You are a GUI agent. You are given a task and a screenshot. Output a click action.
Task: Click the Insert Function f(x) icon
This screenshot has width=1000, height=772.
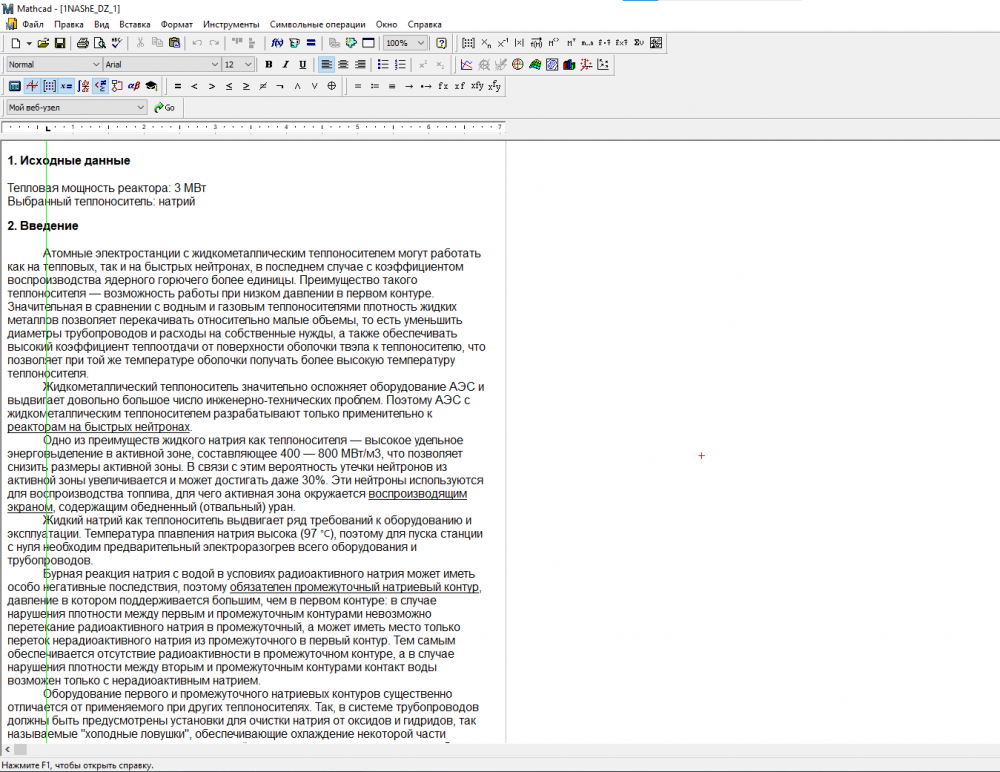click(x=278, y=43)
